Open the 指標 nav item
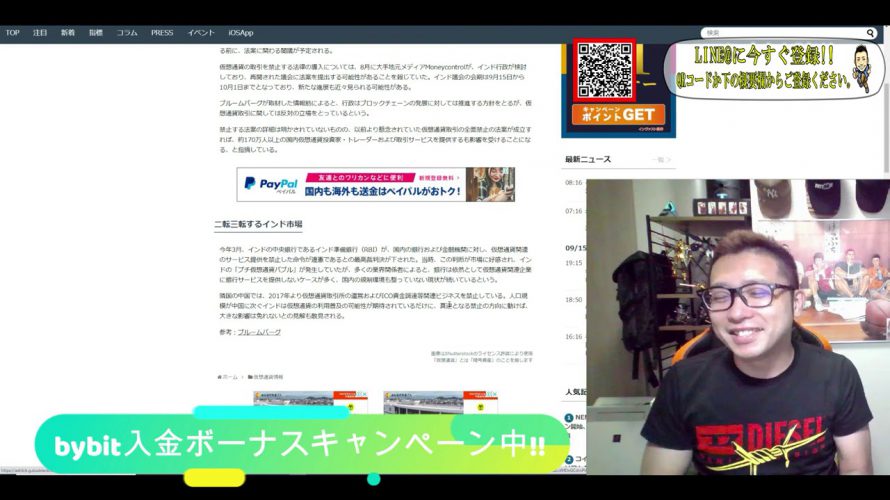This screenshot has width=890, height=500. coord(95,33)
